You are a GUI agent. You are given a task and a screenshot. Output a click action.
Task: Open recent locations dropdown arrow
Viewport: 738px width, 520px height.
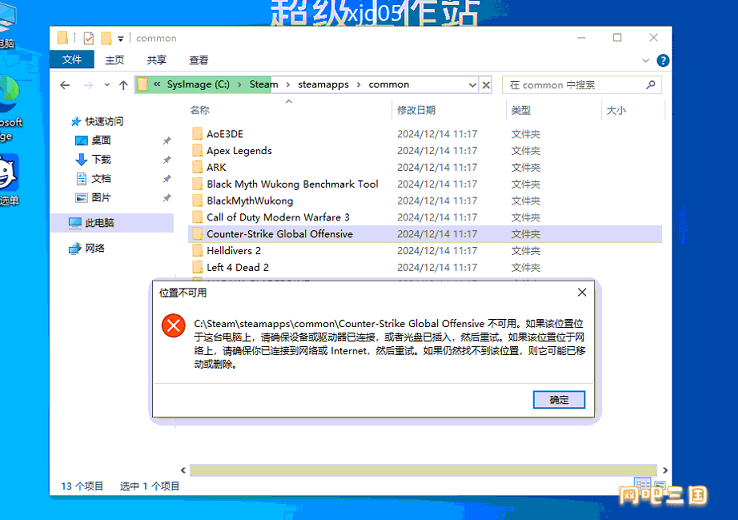[107, 85]
